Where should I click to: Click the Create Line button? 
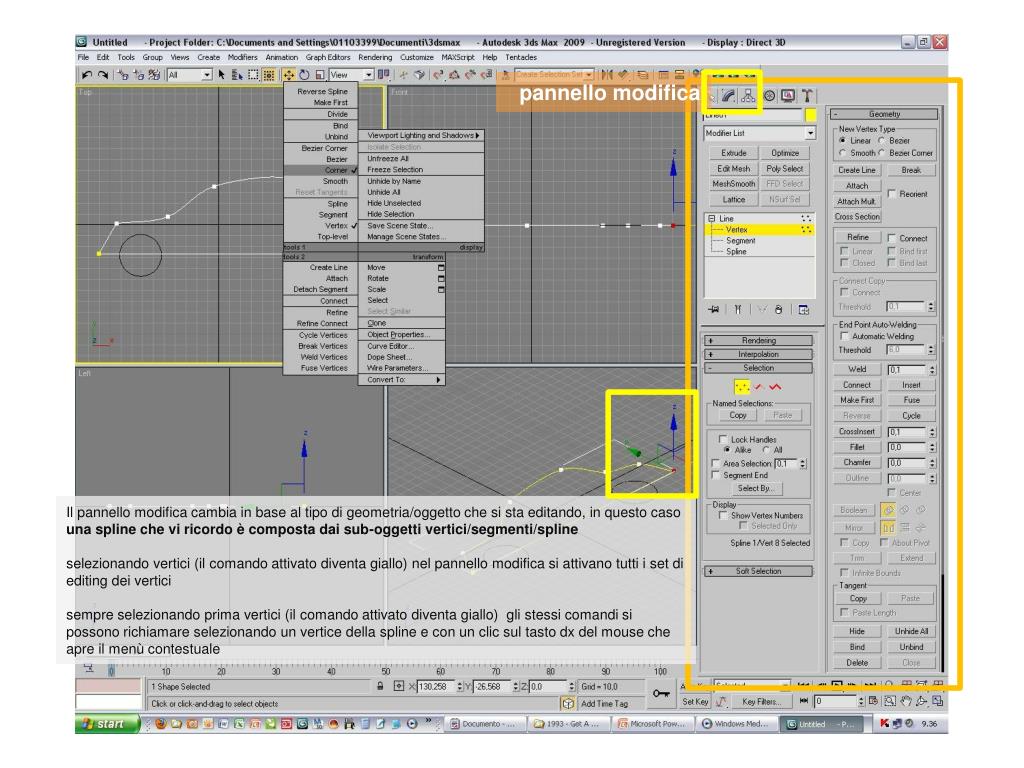pyautogui.click(x=857, y=170)
